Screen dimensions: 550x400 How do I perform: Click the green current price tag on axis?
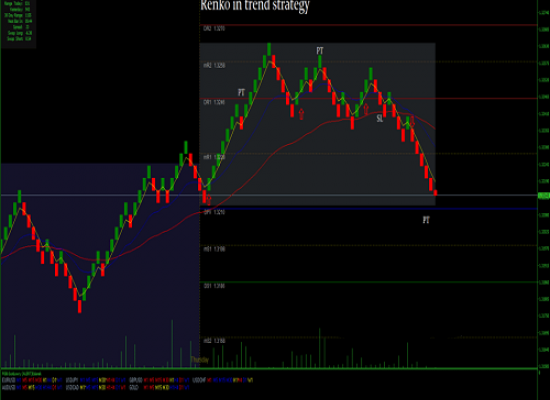(544, 196)
